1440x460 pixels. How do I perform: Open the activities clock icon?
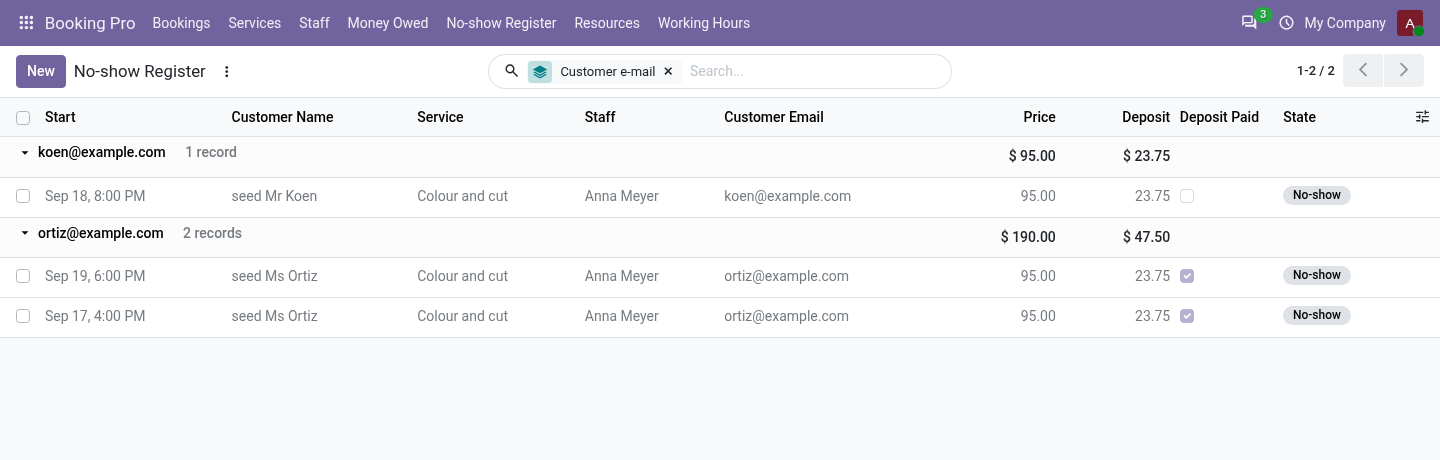pos(1286,23)
